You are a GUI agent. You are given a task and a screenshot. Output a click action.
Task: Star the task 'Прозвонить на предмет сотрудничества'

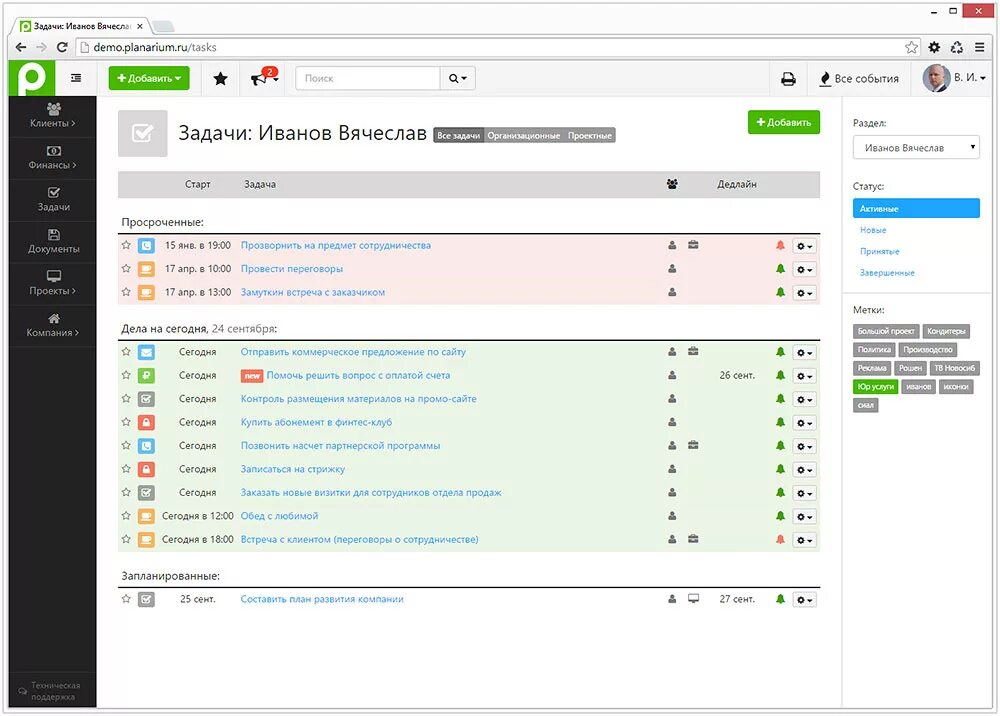tap(126, 245)
